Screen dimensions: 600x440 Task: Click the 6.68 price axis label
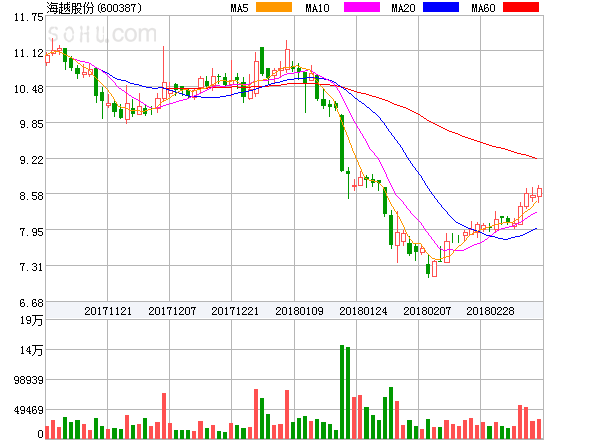pos(31,303)
